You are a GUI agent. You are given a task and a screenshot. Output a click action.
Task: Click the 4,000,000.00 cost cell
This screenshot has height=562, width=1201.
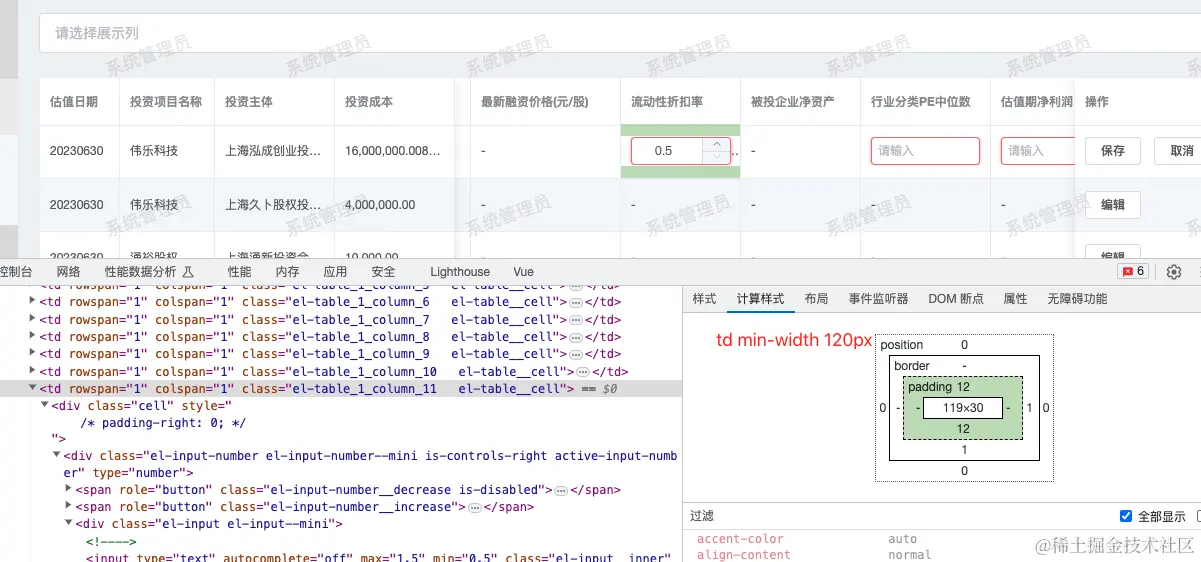(x=380, y=205)
